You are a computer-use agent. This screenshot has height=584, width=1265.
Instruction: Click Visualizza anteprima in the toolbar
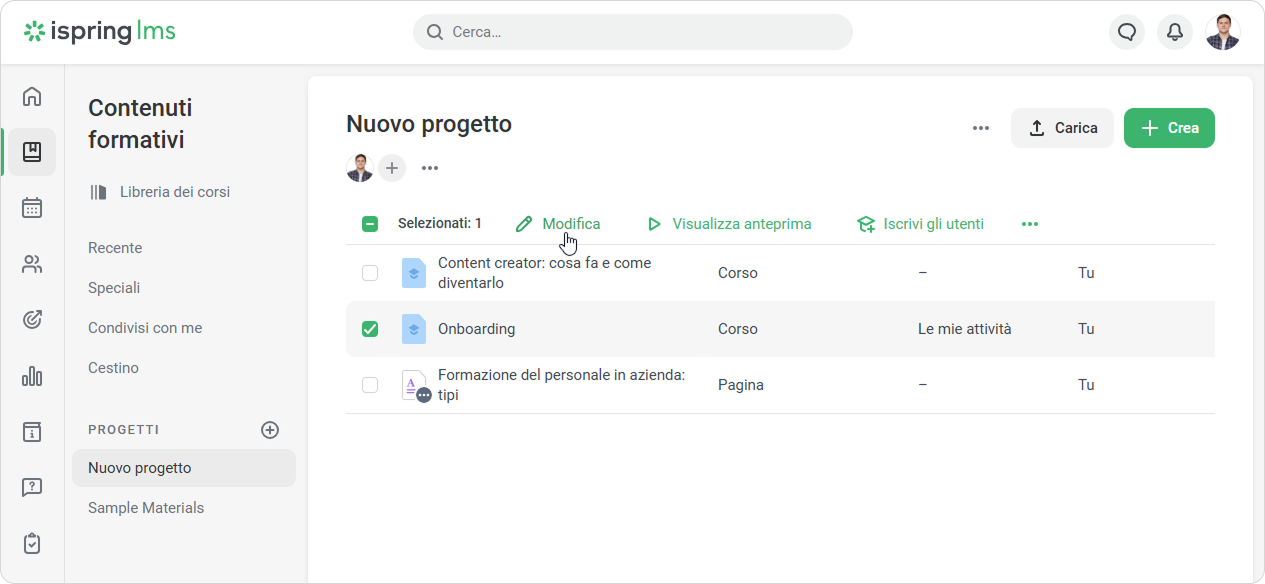729,224
